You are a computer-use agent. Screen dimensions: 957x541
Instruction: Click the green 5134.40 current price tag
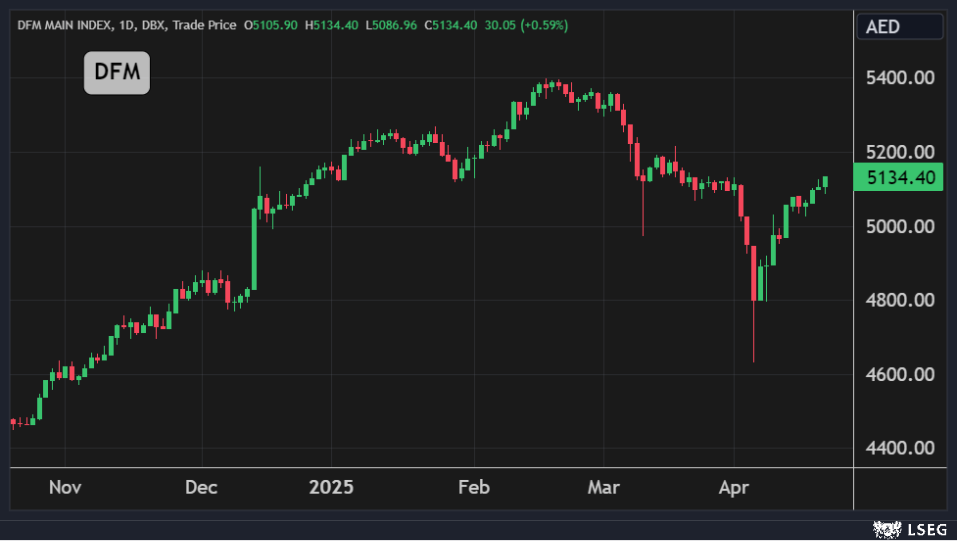pos(900,178)
